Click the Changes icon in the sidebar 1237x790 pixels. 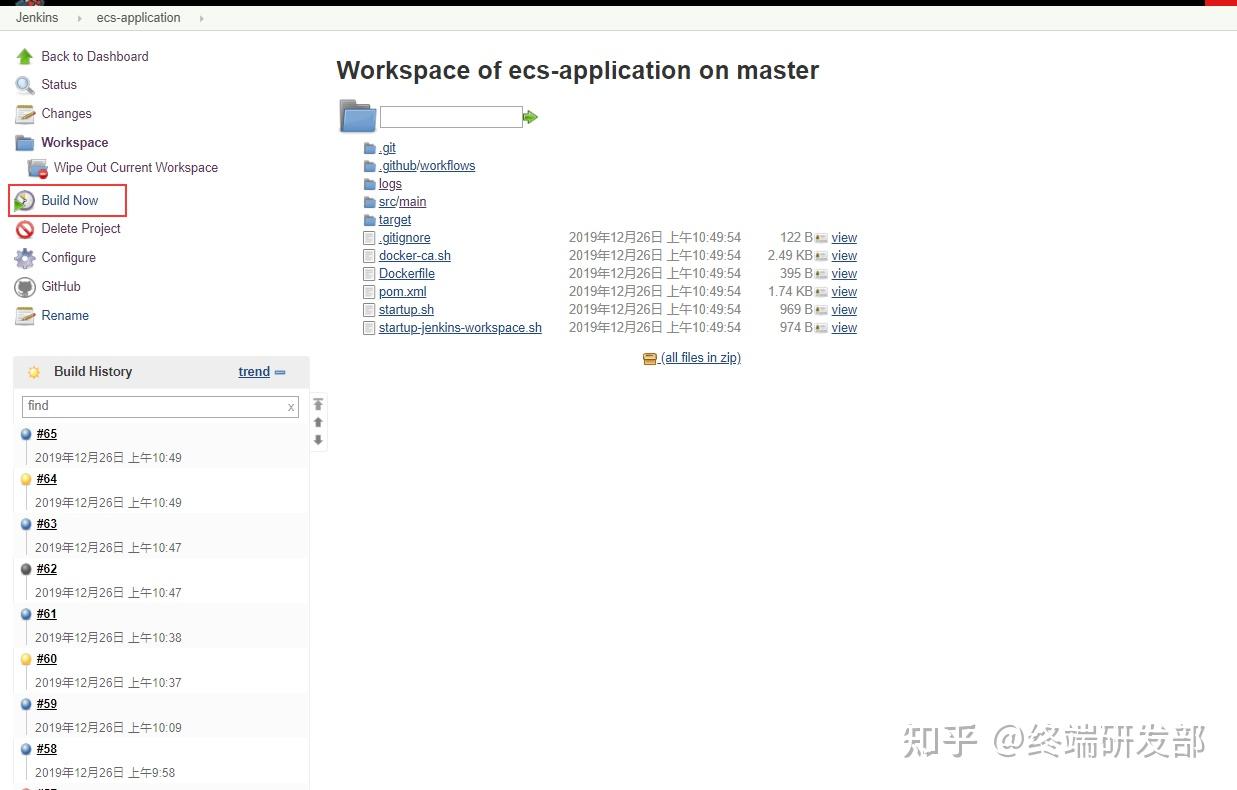[25, 113]
